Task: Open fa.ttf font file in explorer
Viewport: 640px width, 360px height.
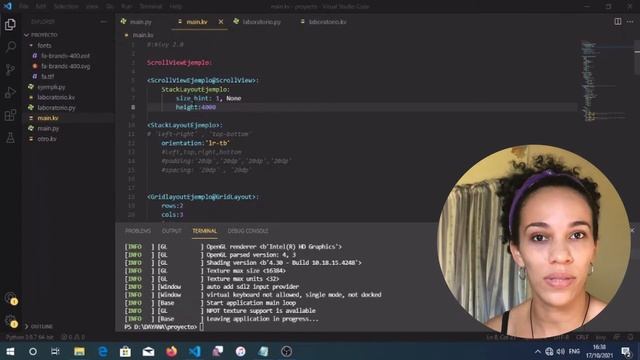Action: pos(47,76)
